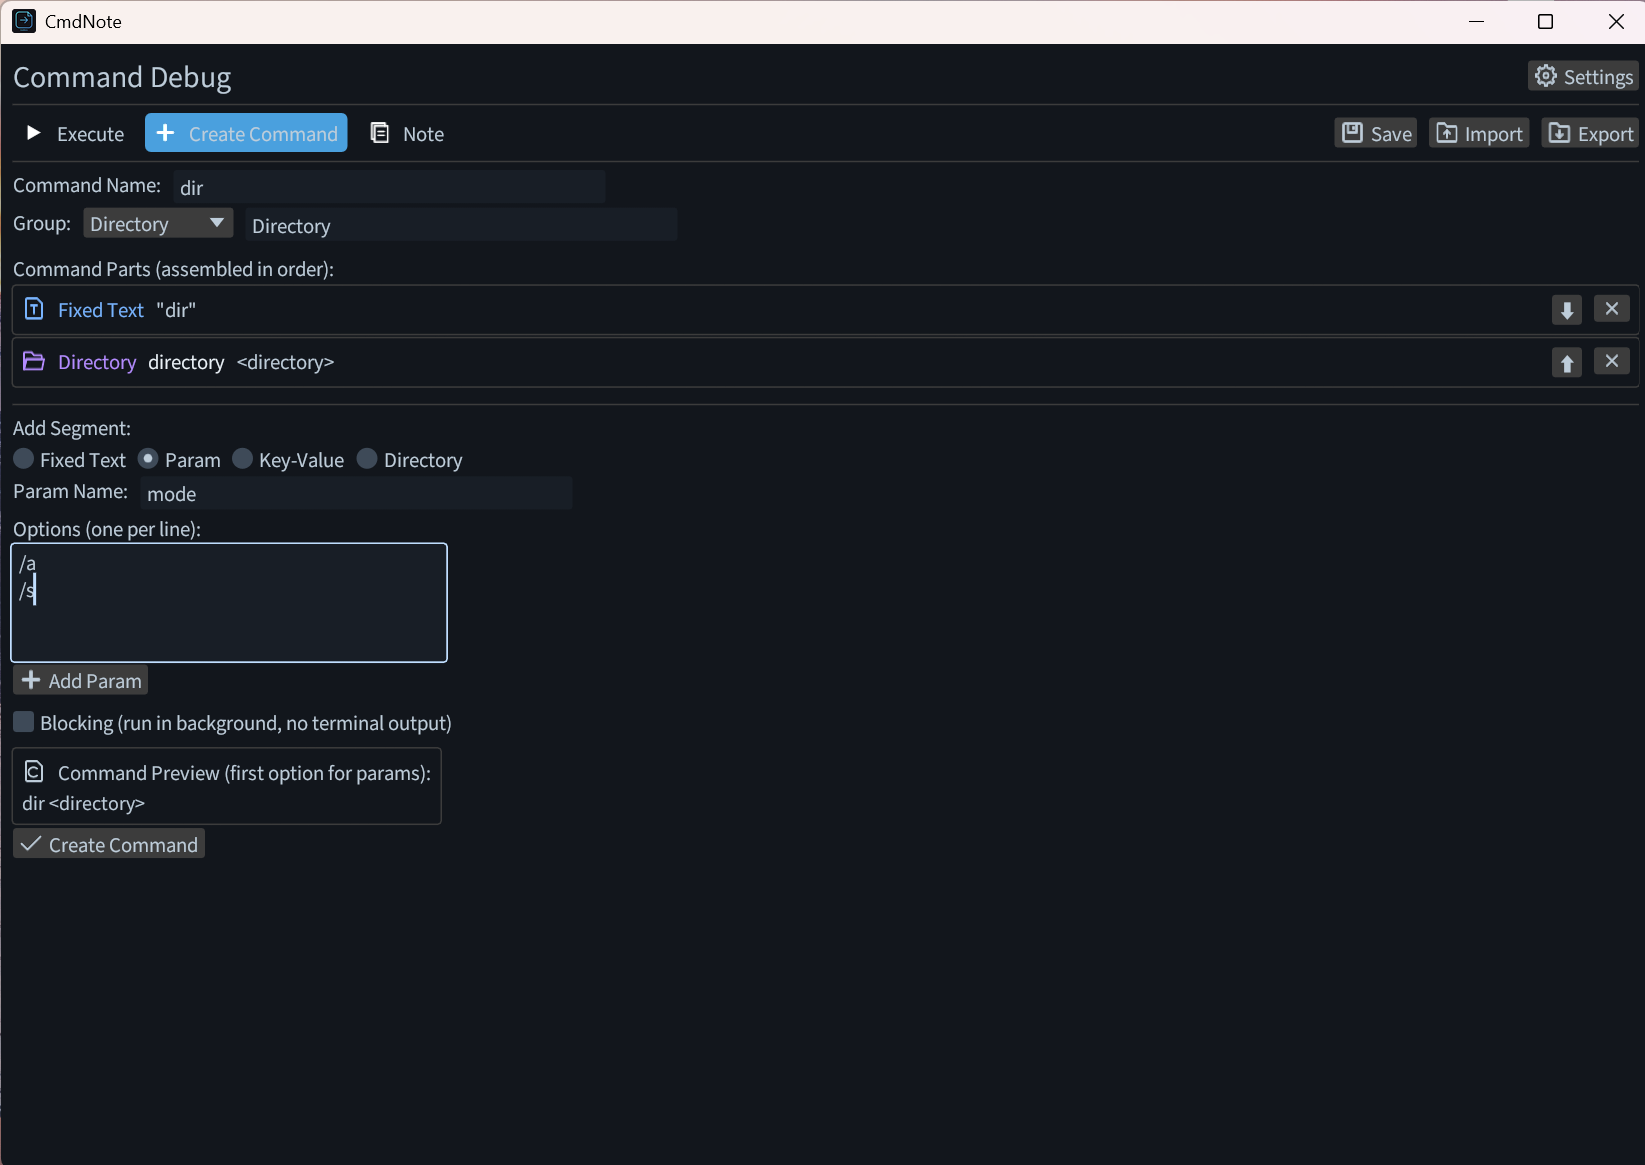Click the Export arrow icon
The image size is (1645, 1165).
point(1559,133)
